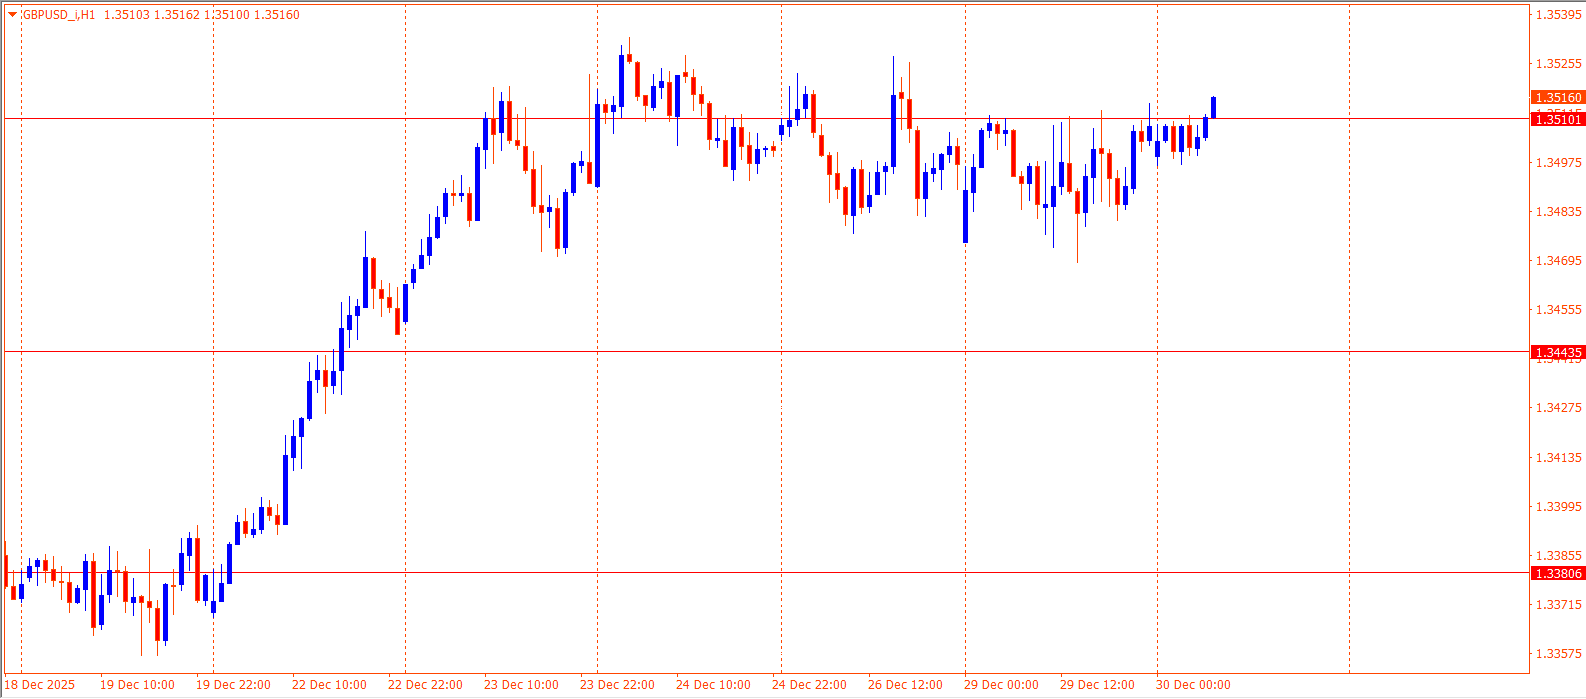Click the OHLC values 1.35103 1.35162 1.35100 1.35160
1586x699 pixels.
(201, 15)
